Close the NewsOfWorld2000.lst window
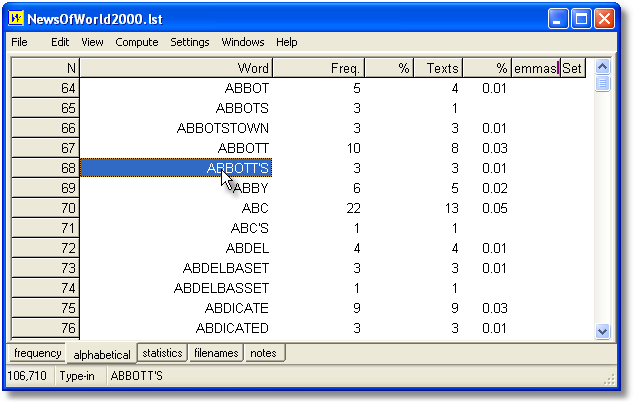 [x=605, y=19]
